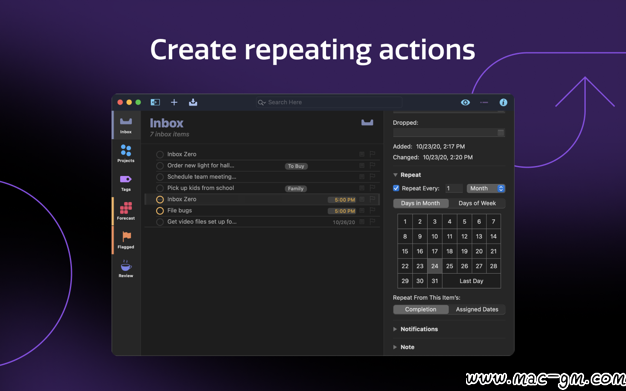This screenshot has height=391, width=626.
Task: Open the search scope dropdown arrow
Action: (264, 103)
